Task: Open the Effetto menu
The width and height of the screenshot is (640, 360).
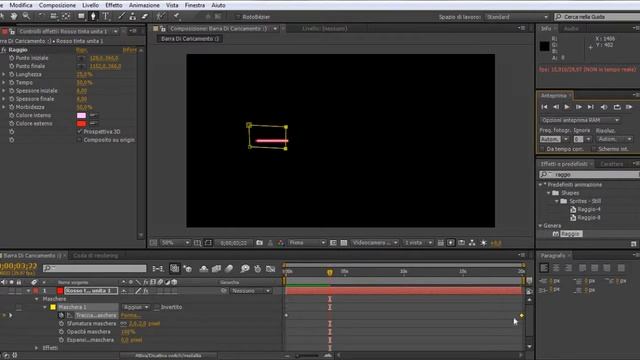Action: (113, 5)
